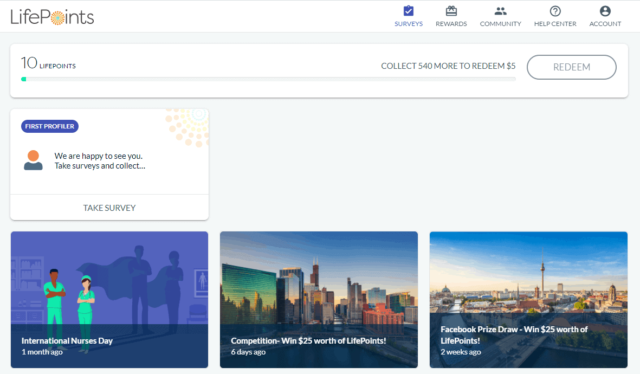Screen dimensions: 640x374
Task: Click the 'International Nurses Day' title text
Action: (x=67, y=341)
